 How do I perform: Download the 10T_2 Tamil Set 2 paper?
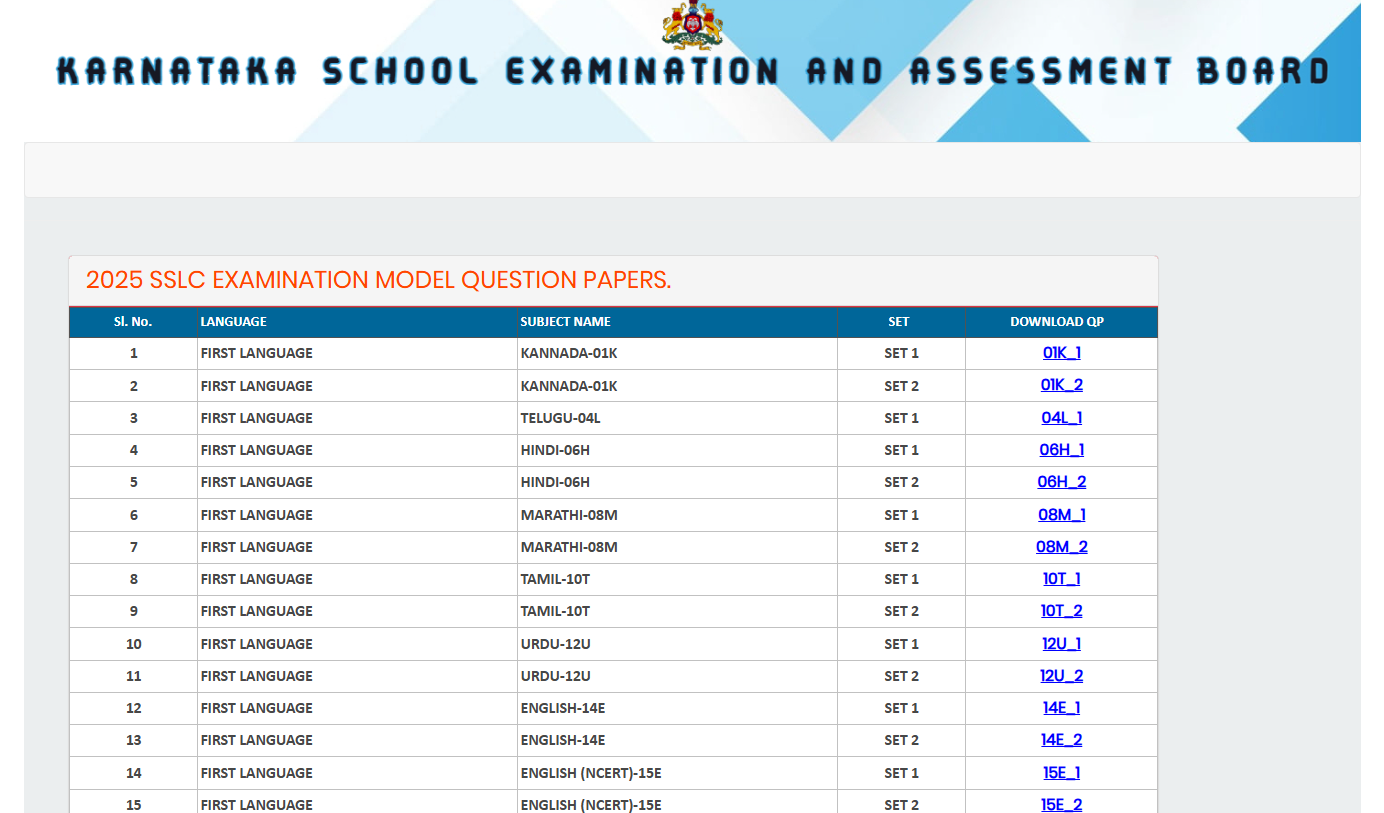click(1061, 611)
